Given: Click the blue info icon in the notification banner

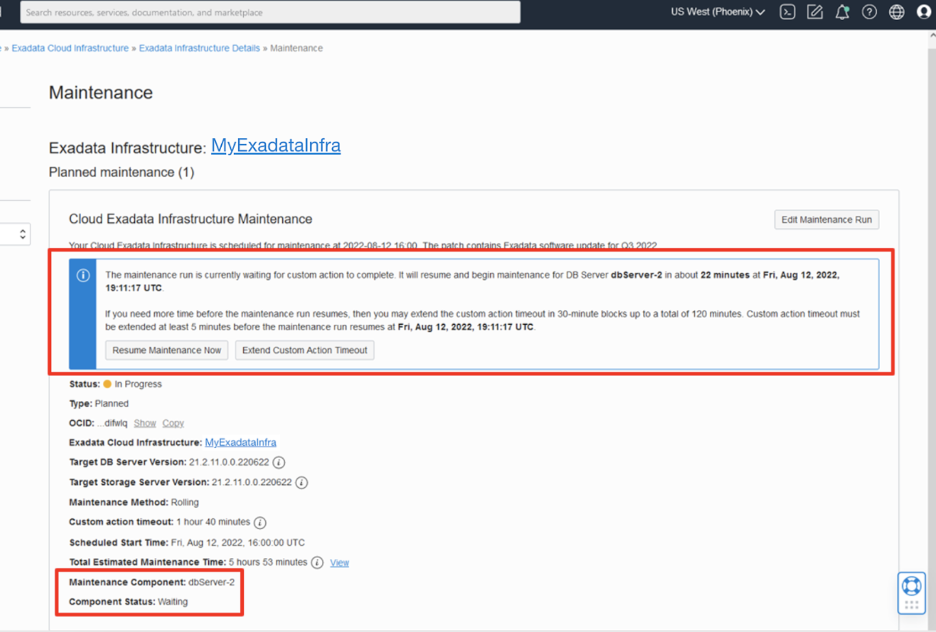Looking at the screenshot, I should tap(83, 275).
